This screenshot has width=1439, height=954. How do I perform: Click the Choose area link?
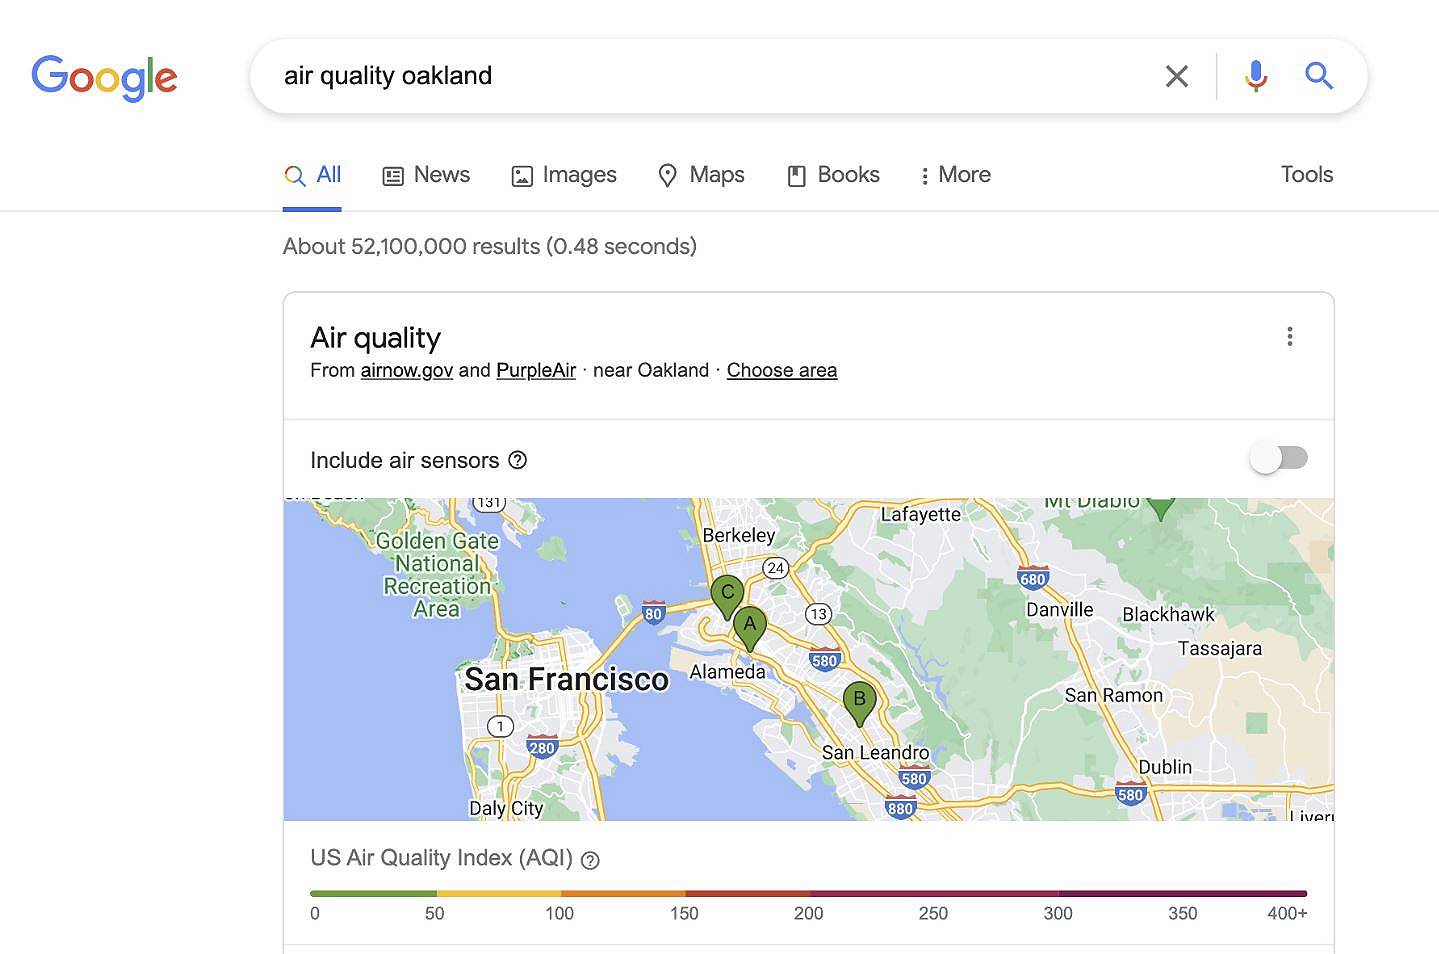pyautogui.click(x=781, y=370)
